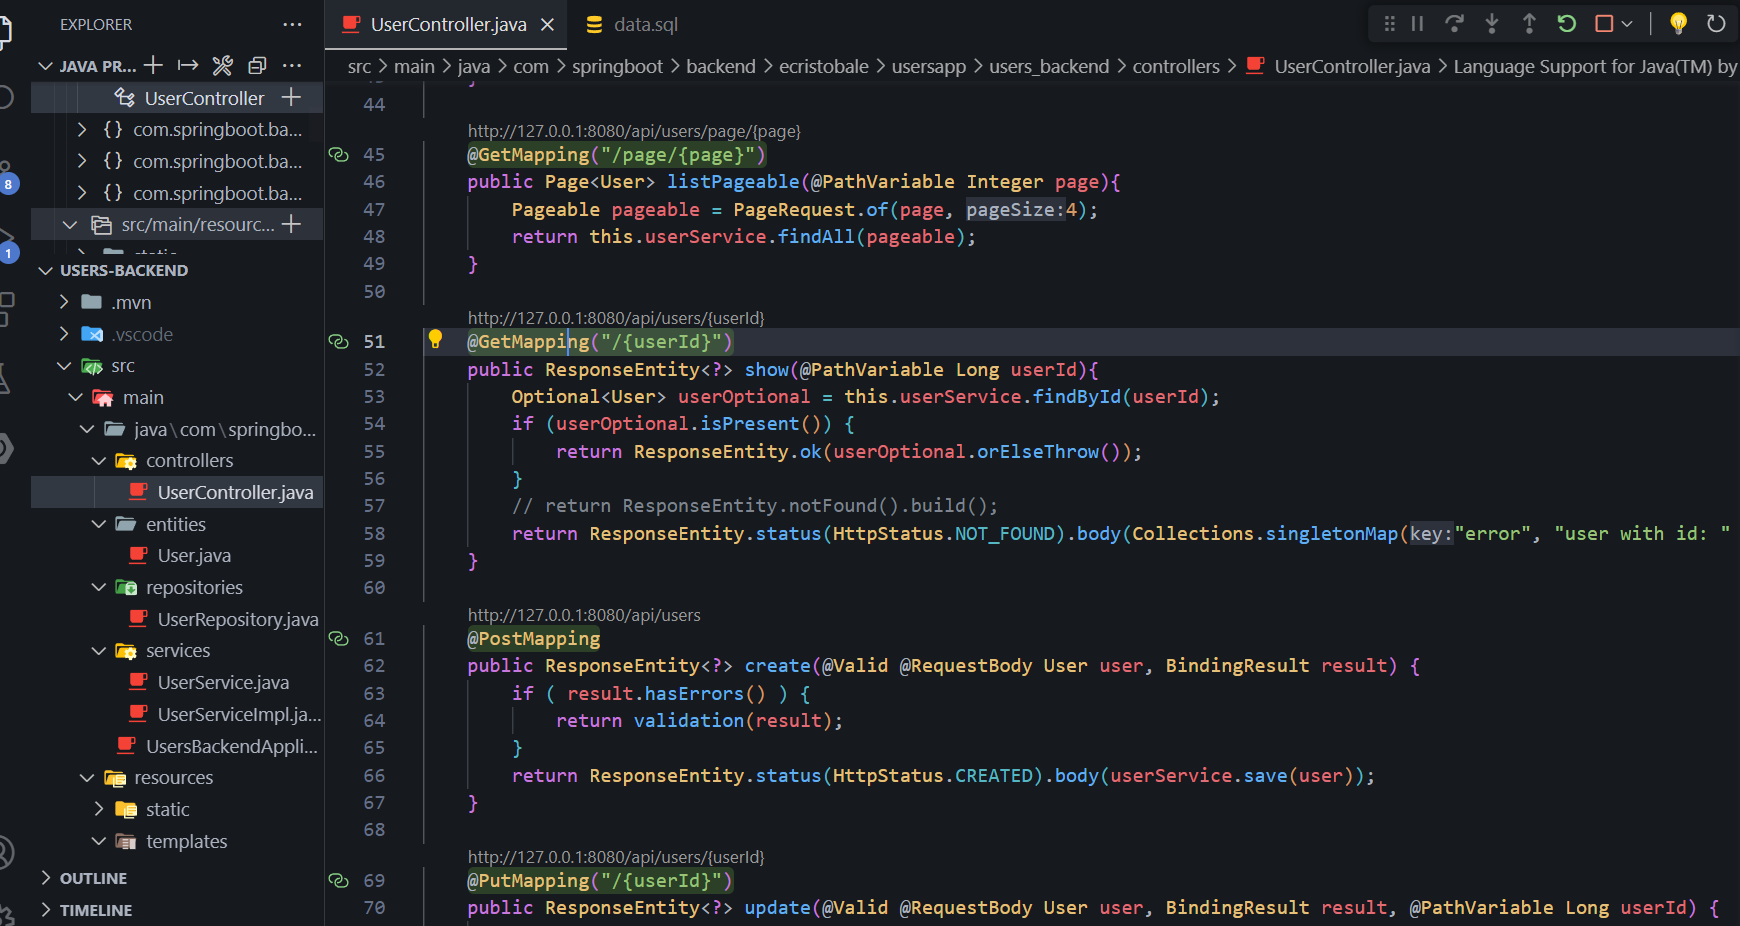Viewport: 1740px width, 926px height.
Task: Restart debugging with the green icon
Action: pos(1566,24)
